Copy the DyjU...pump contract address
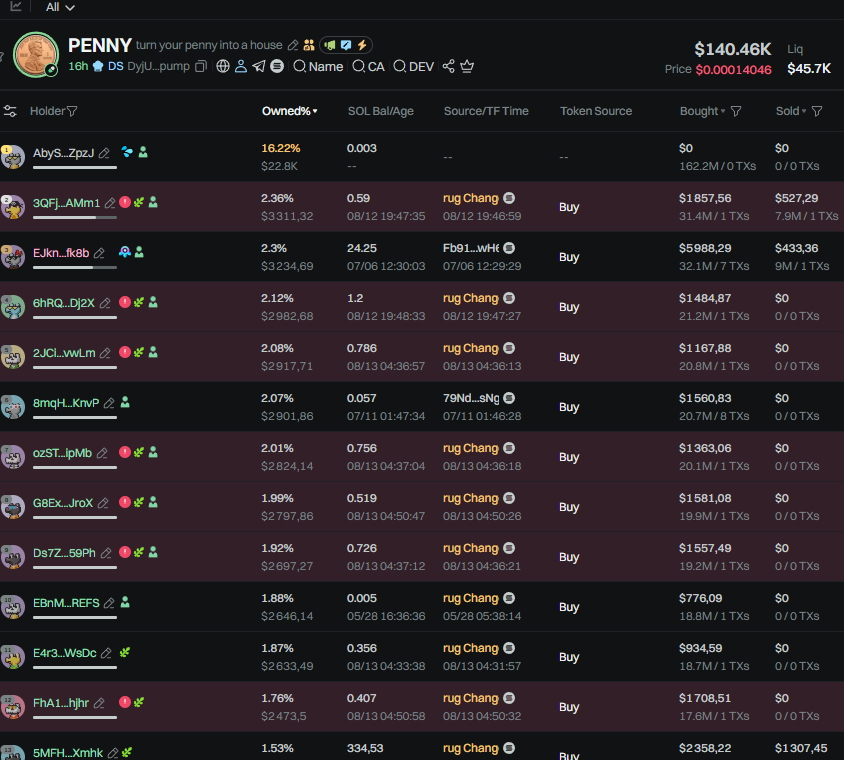 click(x=201, y=67)
